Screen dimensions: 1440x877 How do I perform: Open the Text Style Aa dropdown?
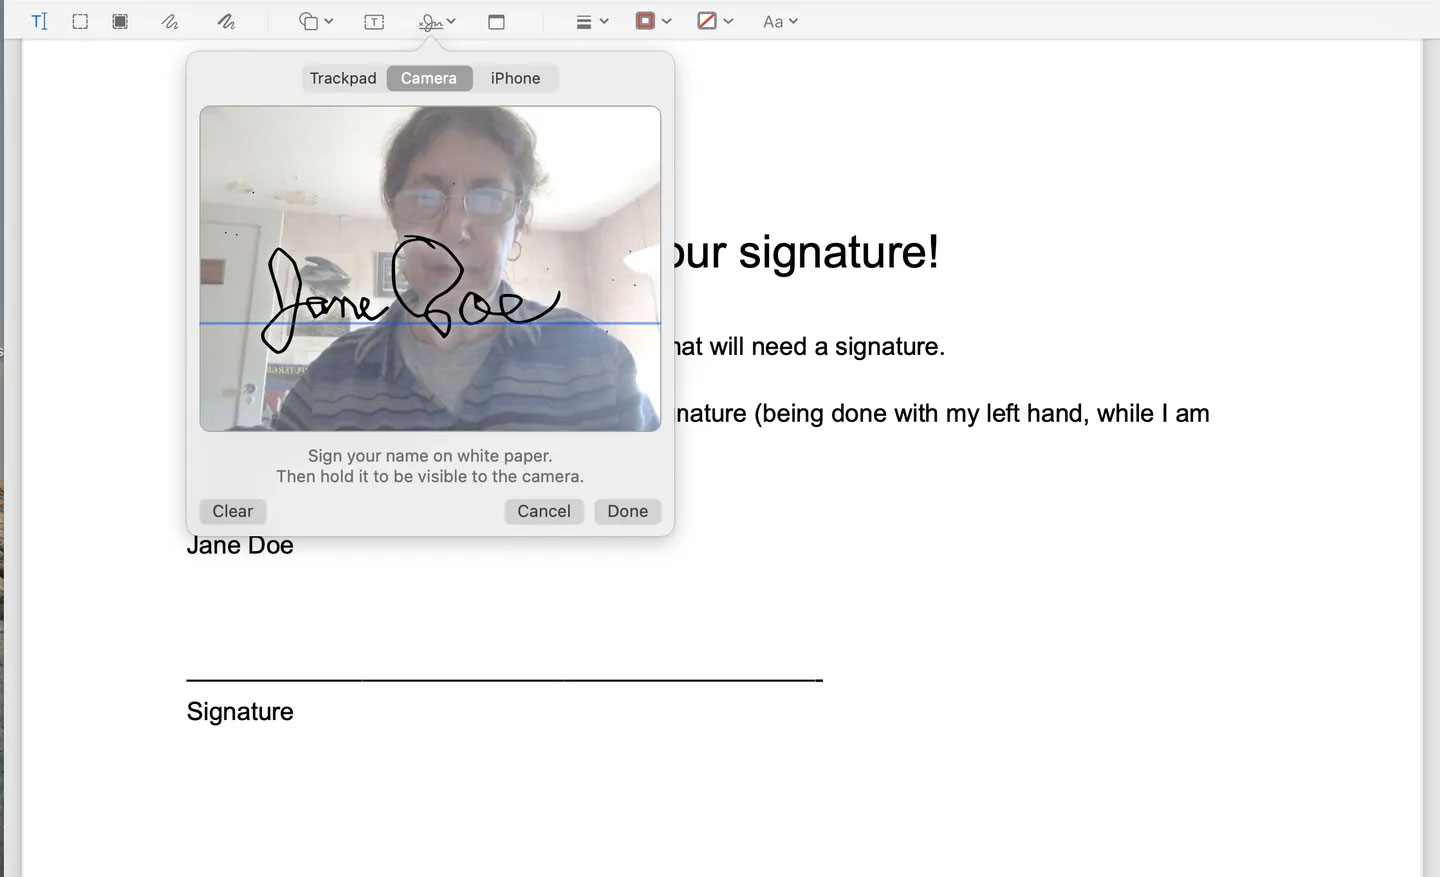pos(780,20)
